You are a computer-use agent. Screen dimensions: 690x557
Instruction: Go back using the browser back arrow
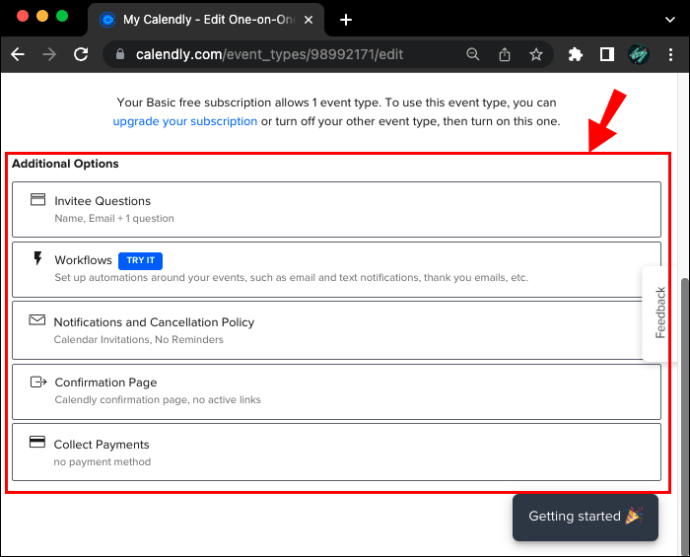18,55
